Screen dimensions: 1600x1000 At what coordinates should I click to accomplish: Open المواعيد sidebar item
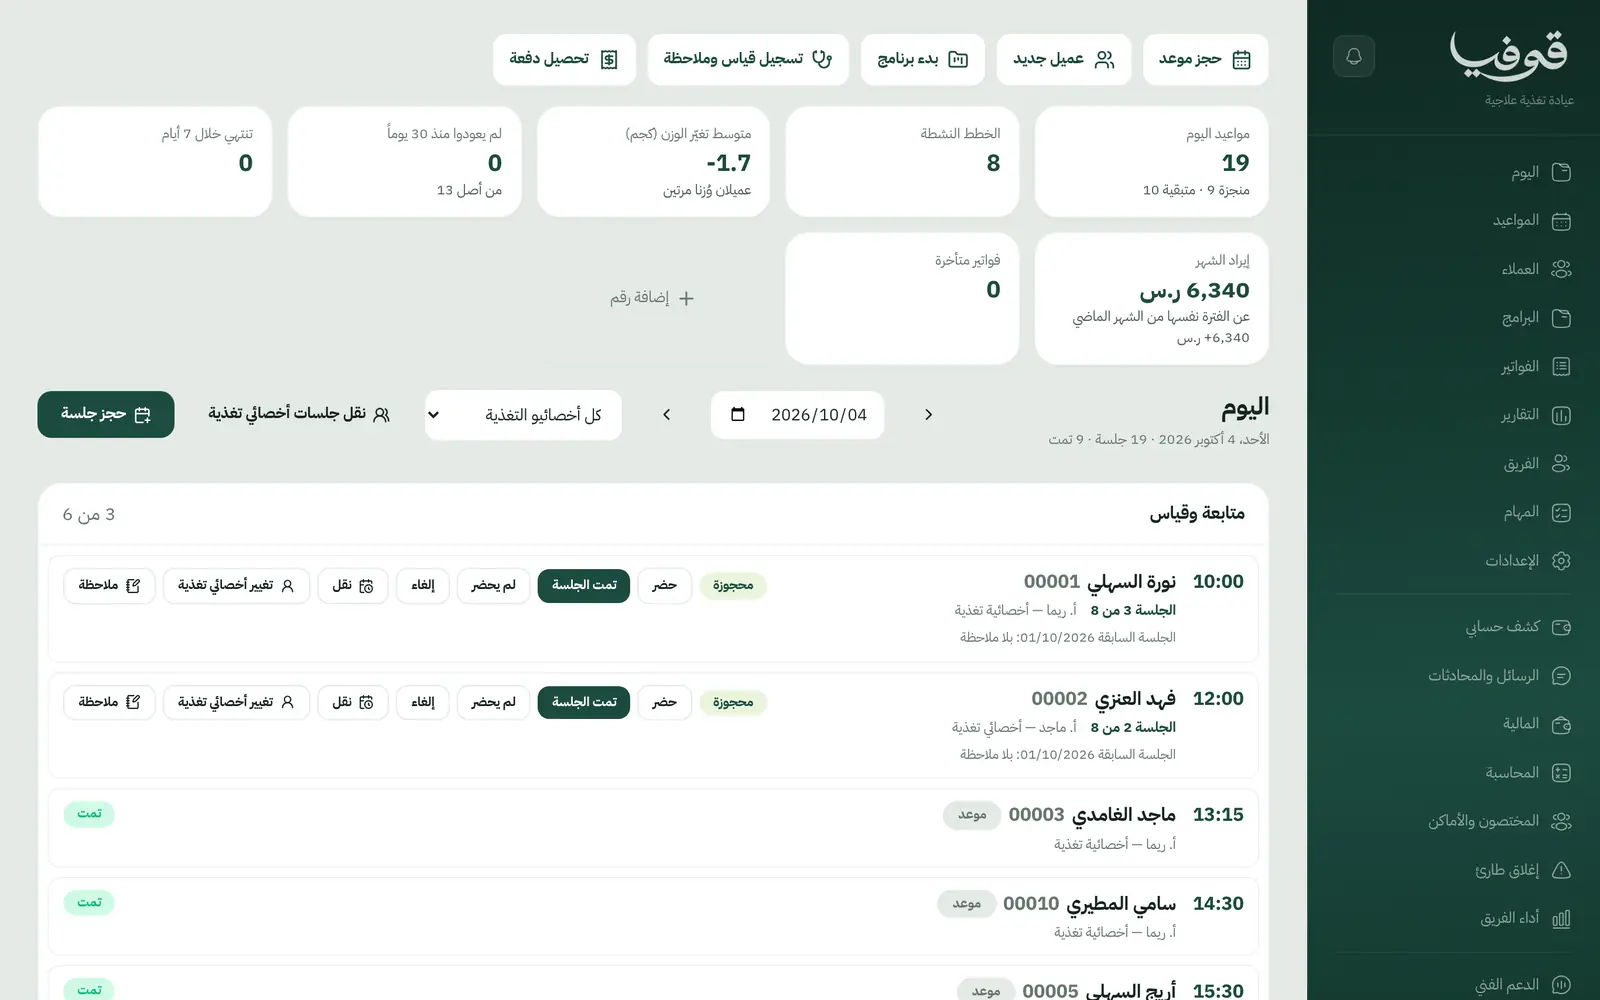[1453, 220]
